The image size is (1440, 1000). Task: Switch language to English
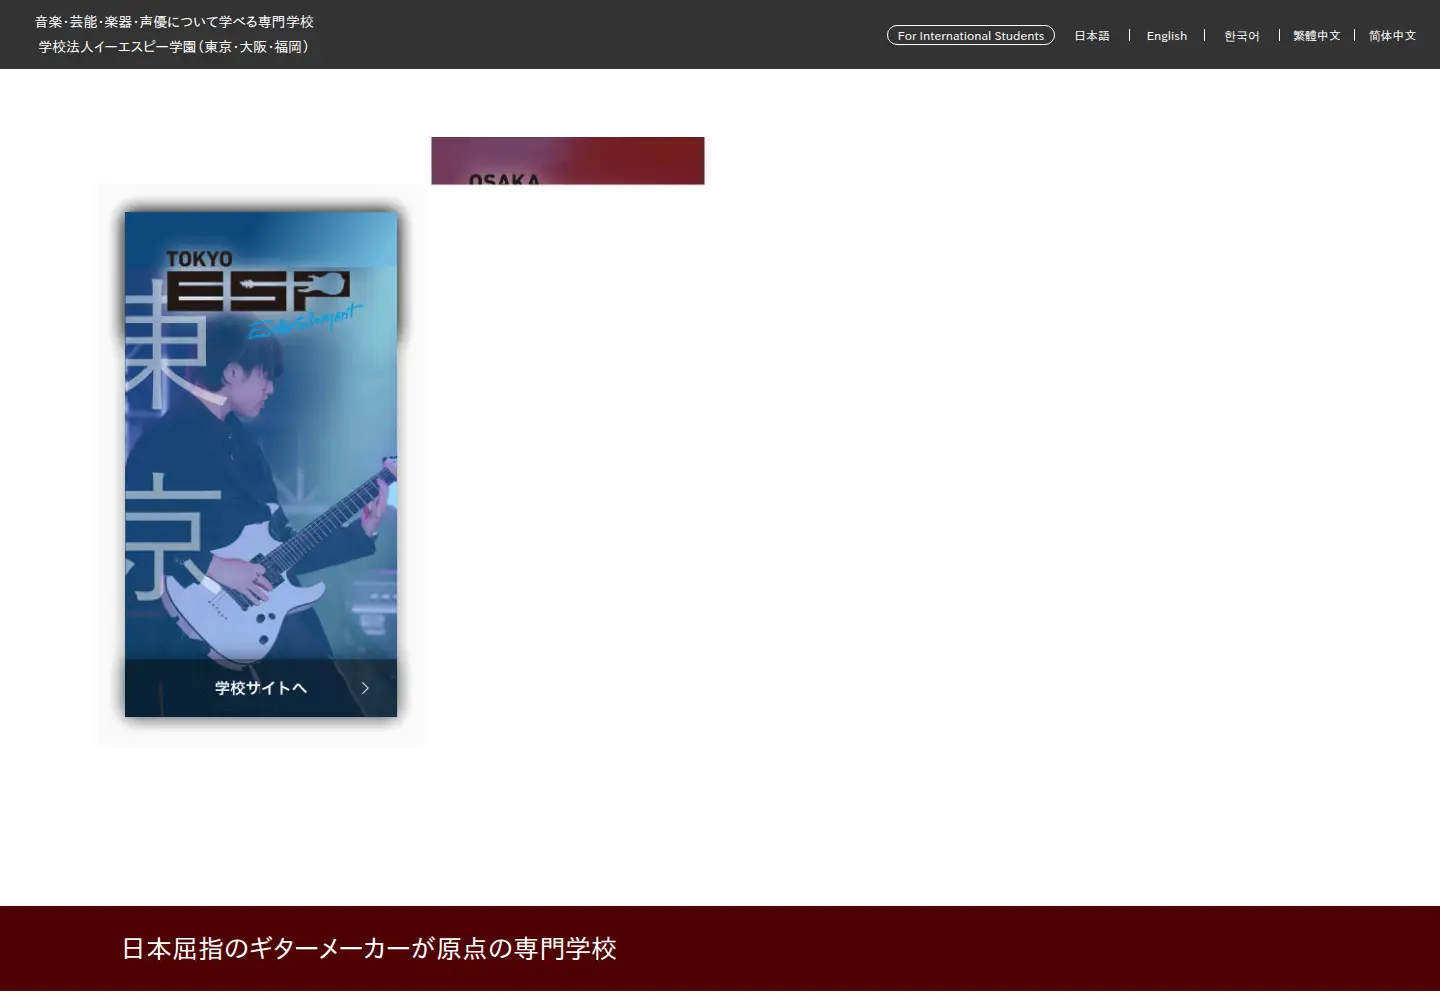(x=1166, y=36)
